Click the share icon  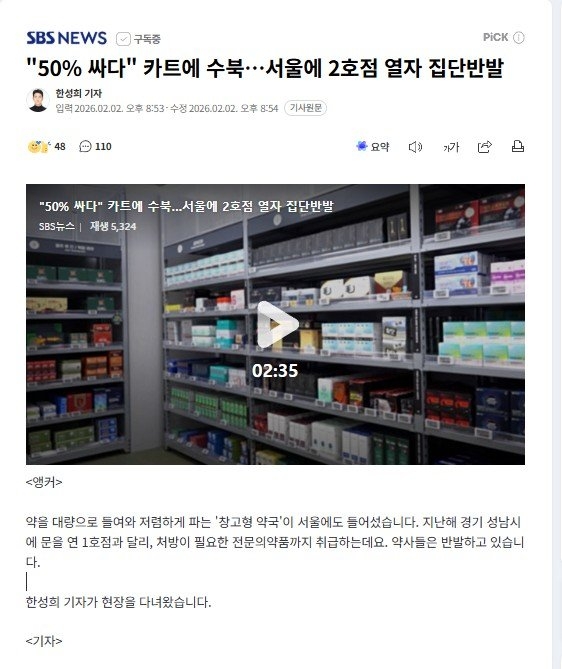point(484,147)
